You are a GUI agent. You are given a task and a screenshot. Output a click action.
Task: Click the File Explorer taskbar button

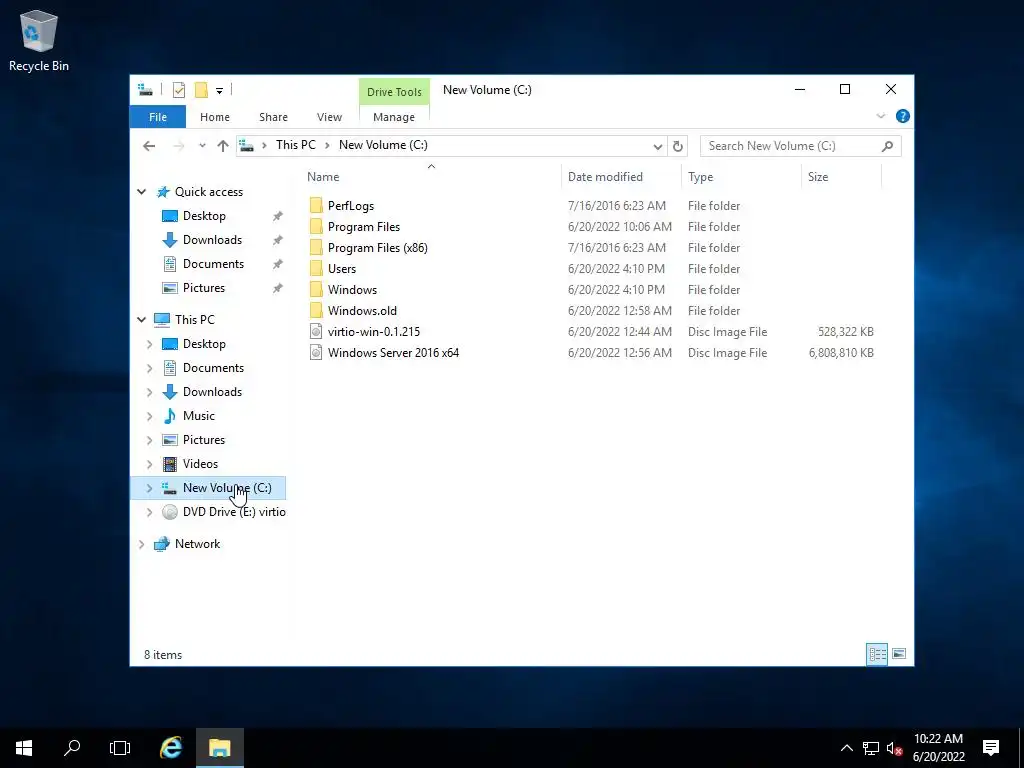point(220,748)
